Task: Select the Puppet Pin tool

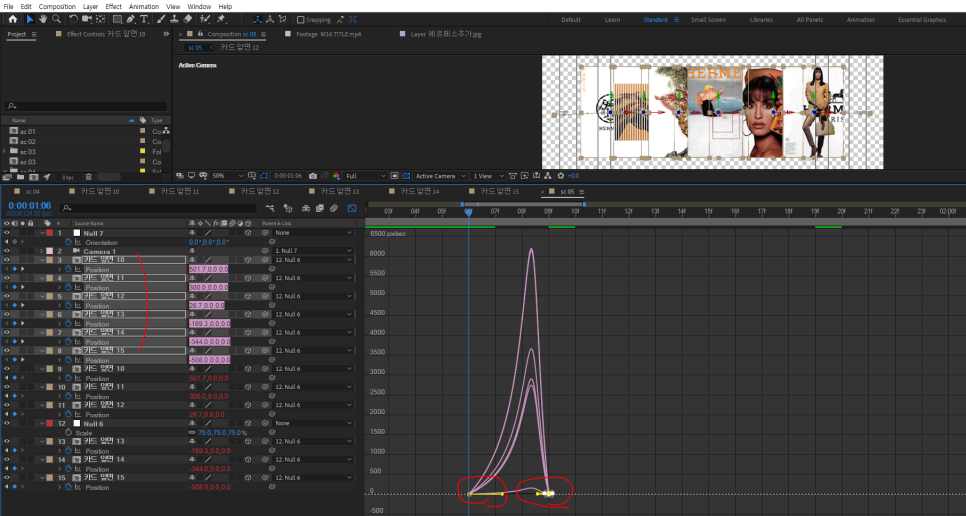Action: click(221, 19)
